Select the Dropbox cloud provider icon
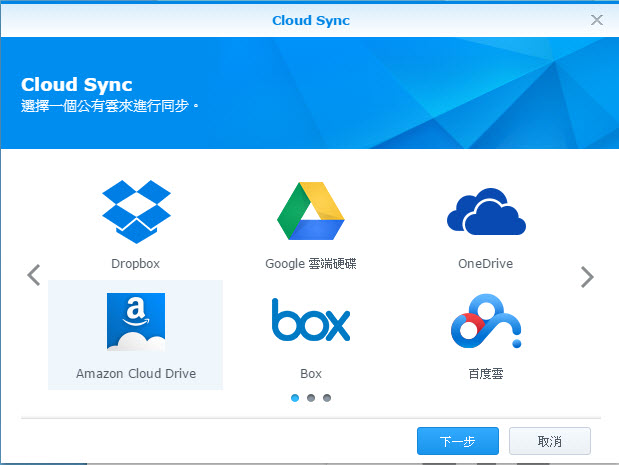Screen dimensions: 619x465 [136, 212]
